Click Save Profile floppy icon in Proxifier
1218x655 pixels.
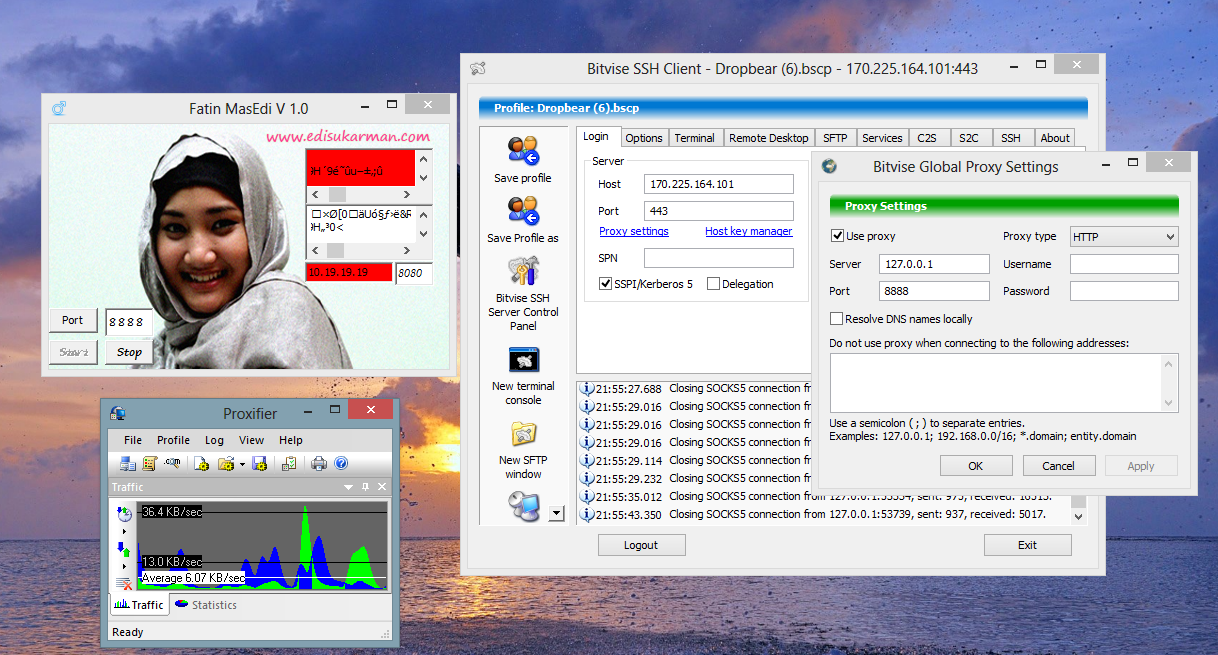coord(259,463)
